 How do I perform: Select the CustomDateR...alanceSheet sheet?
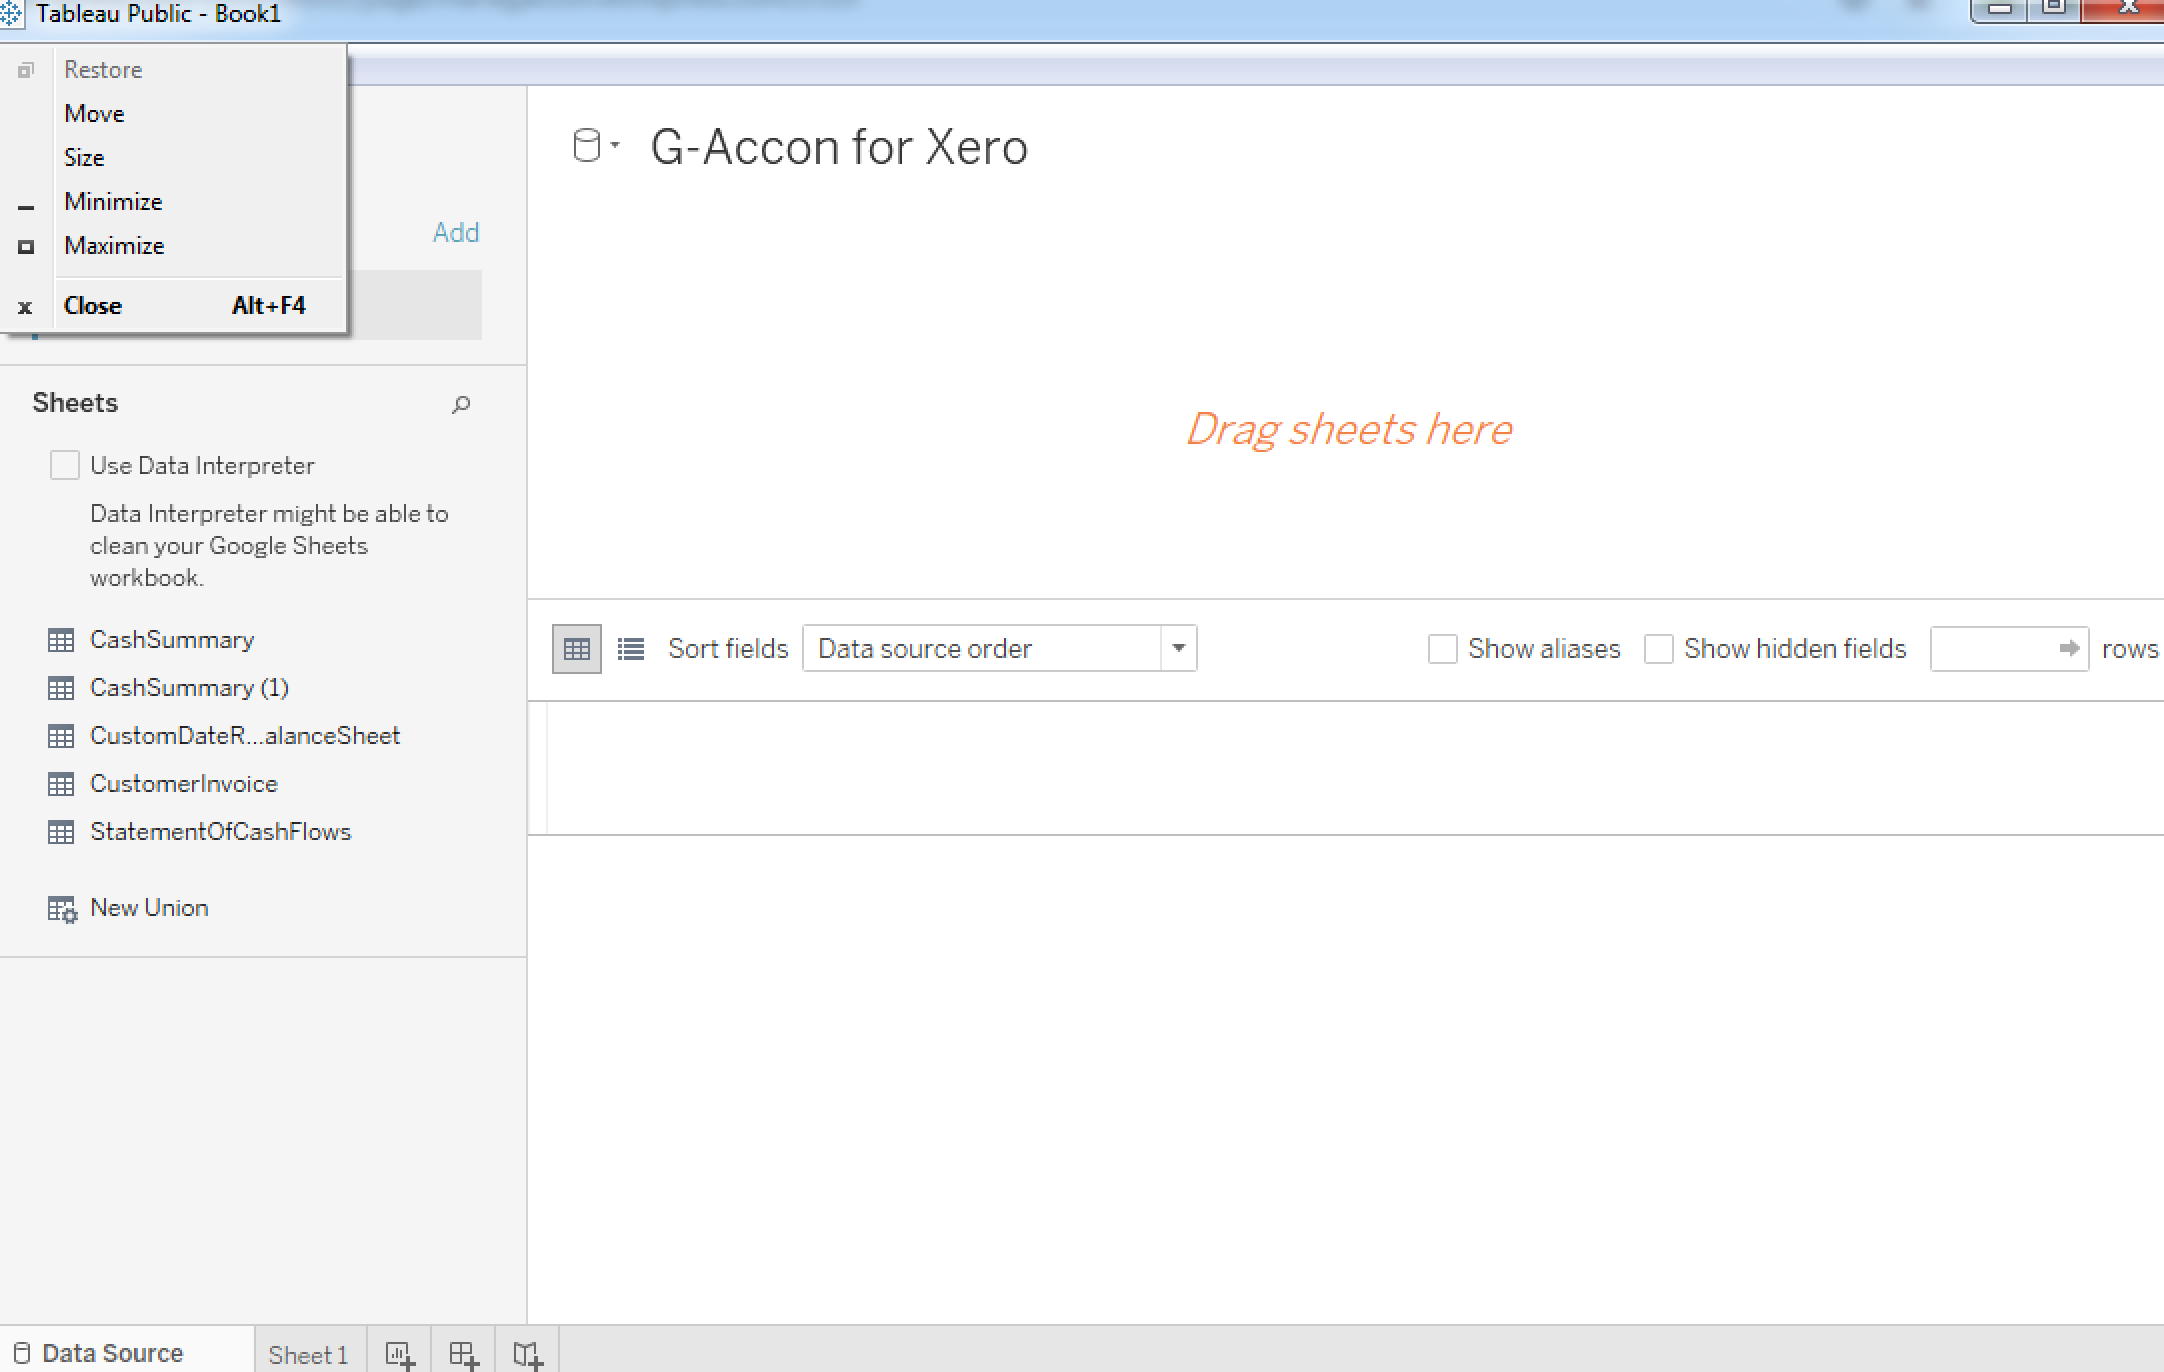tap(245, 736)
